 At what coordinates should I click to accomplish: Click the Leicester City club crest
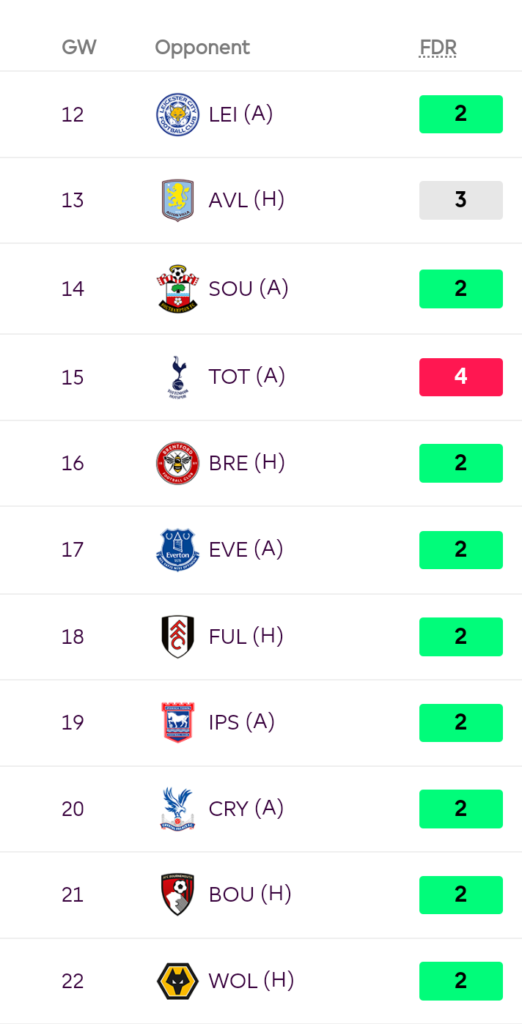178,114
